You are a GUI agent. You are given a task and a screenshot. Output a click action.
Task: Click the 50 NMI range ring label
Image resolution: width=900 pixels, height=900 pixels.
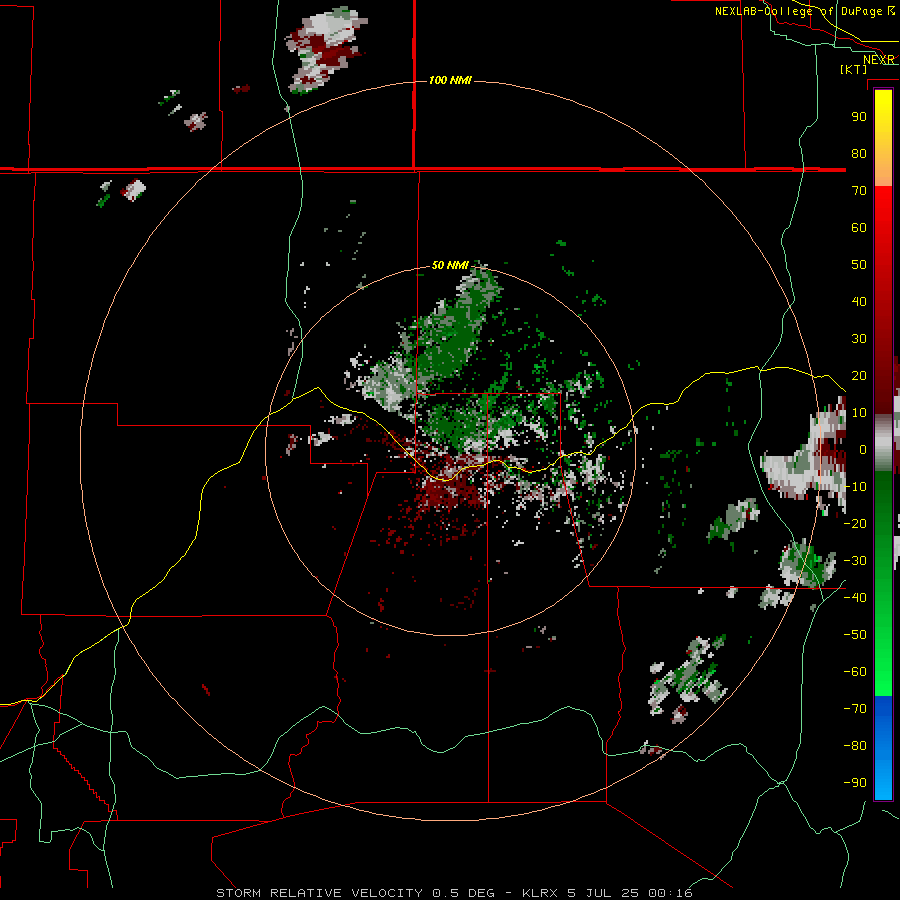(x=450, y=265)
